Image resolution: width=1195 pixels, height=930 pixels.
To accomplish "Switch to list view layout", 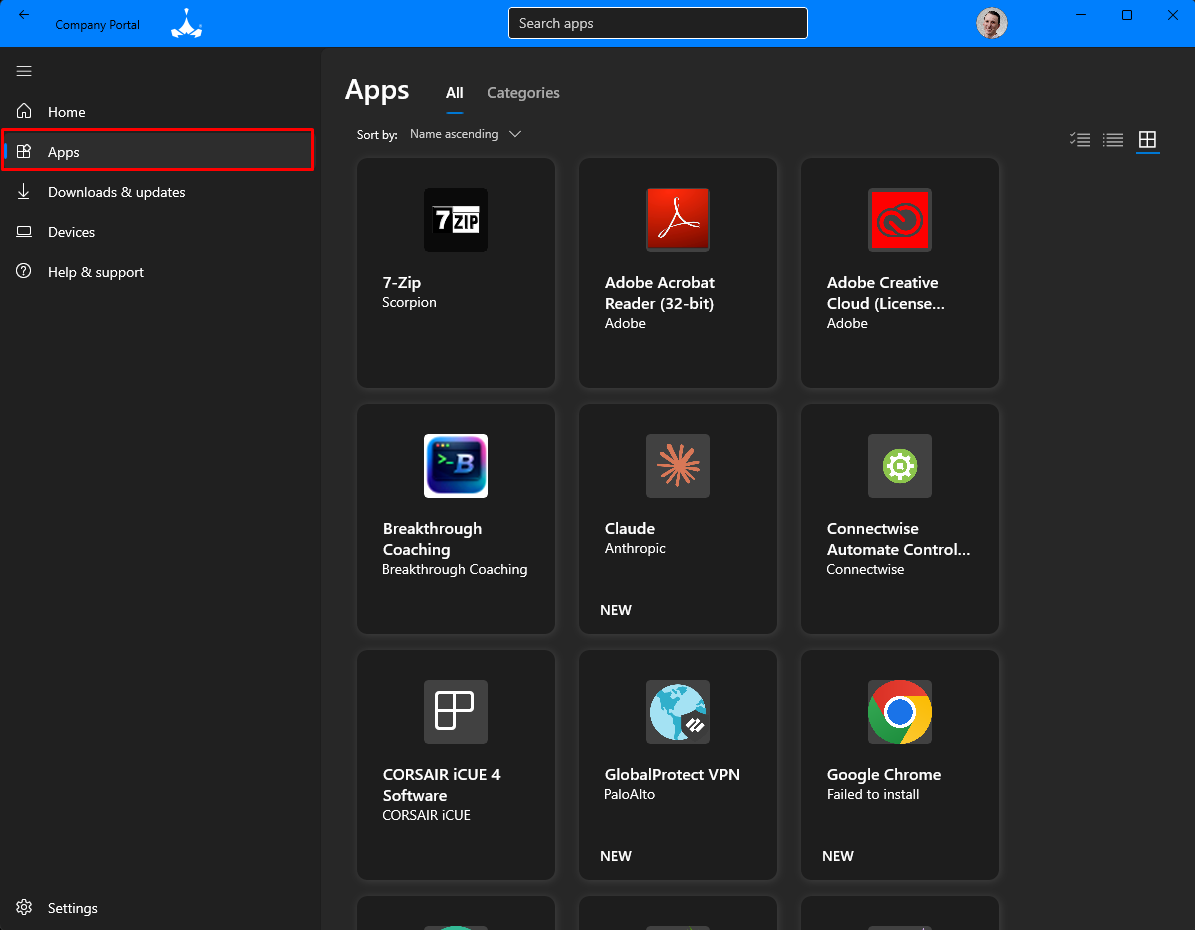I will [1113, 140].
